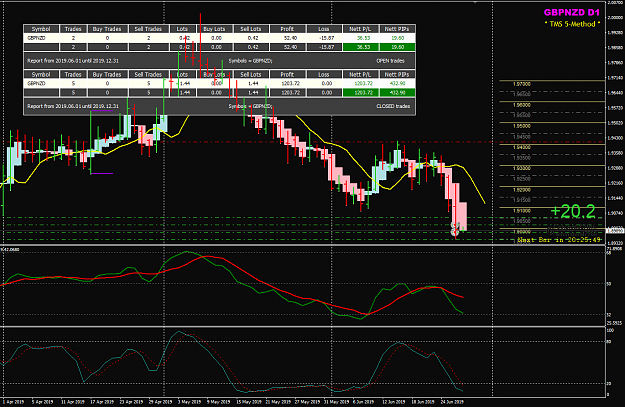Click the white 432.90 Nett PIPs cell

pos(397,83)
